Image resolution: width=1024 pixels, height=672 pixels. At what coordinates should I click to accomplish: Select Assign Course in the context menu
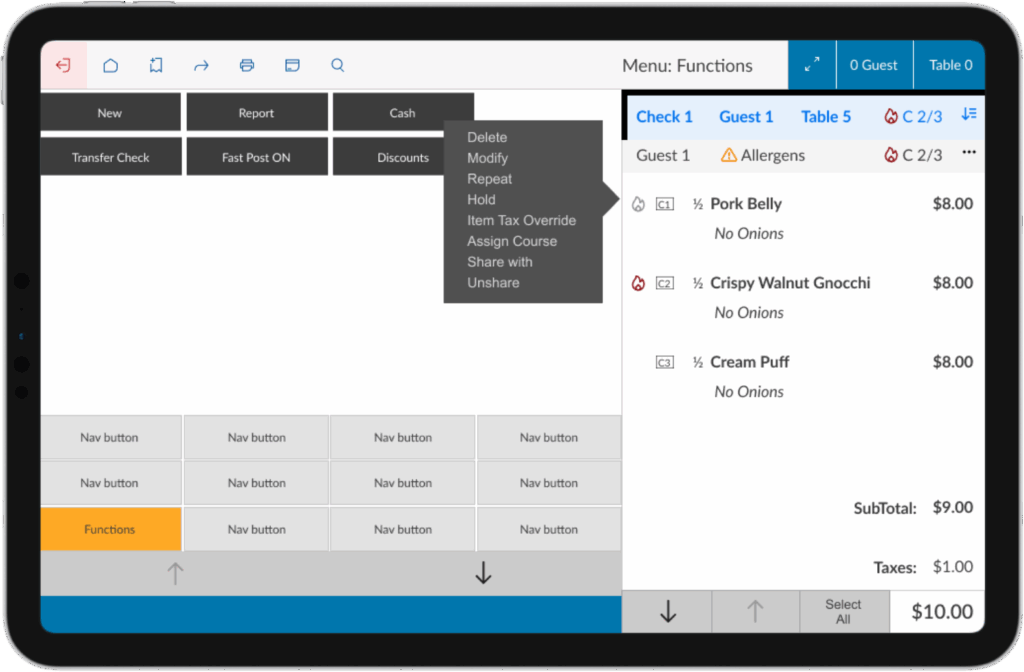(512, 241)
